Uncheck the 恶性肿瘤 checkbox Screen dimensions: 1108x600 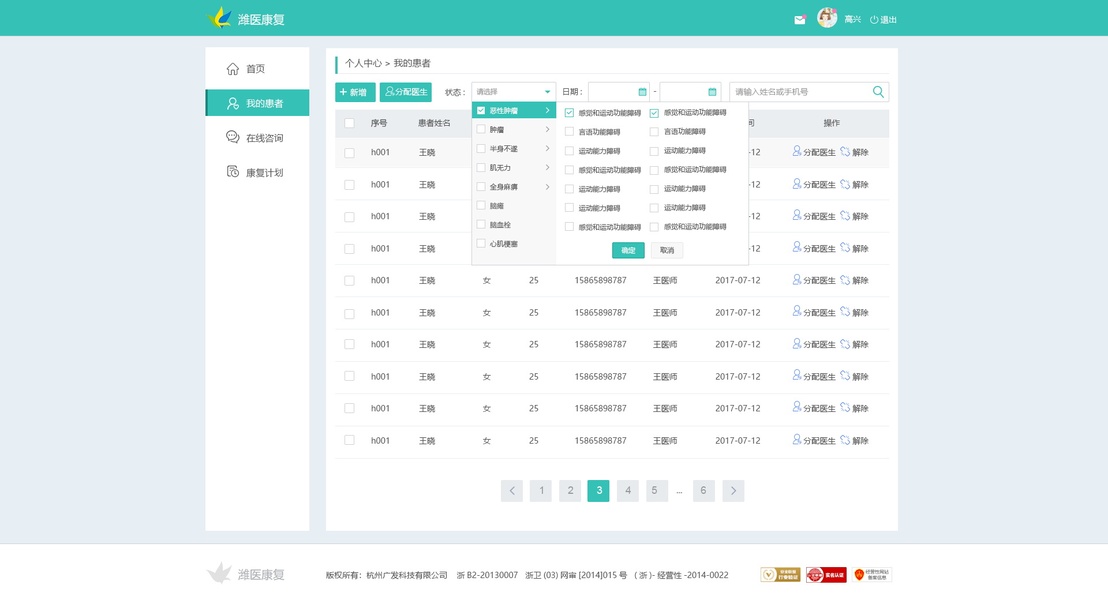pos(481,111)
